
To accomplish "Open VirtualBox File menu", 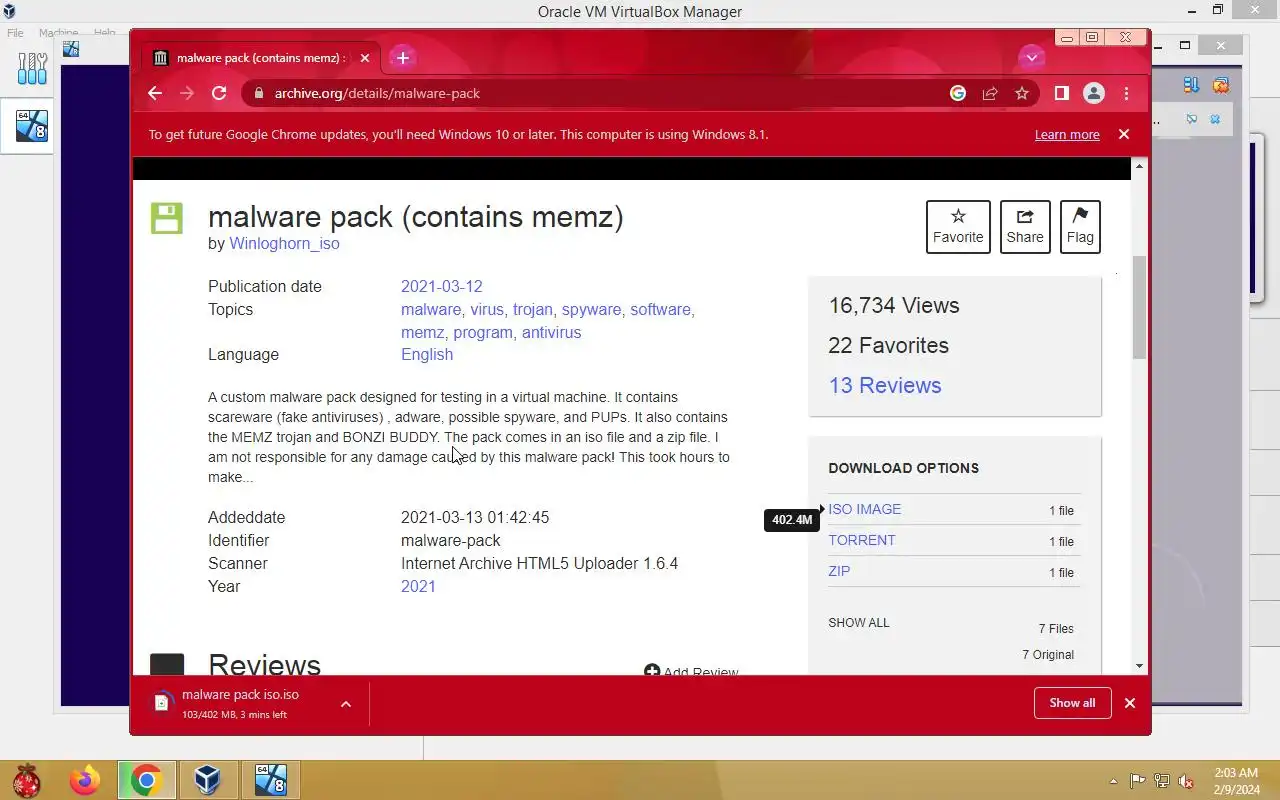I will pyautogui.click(x=15, y=33).
